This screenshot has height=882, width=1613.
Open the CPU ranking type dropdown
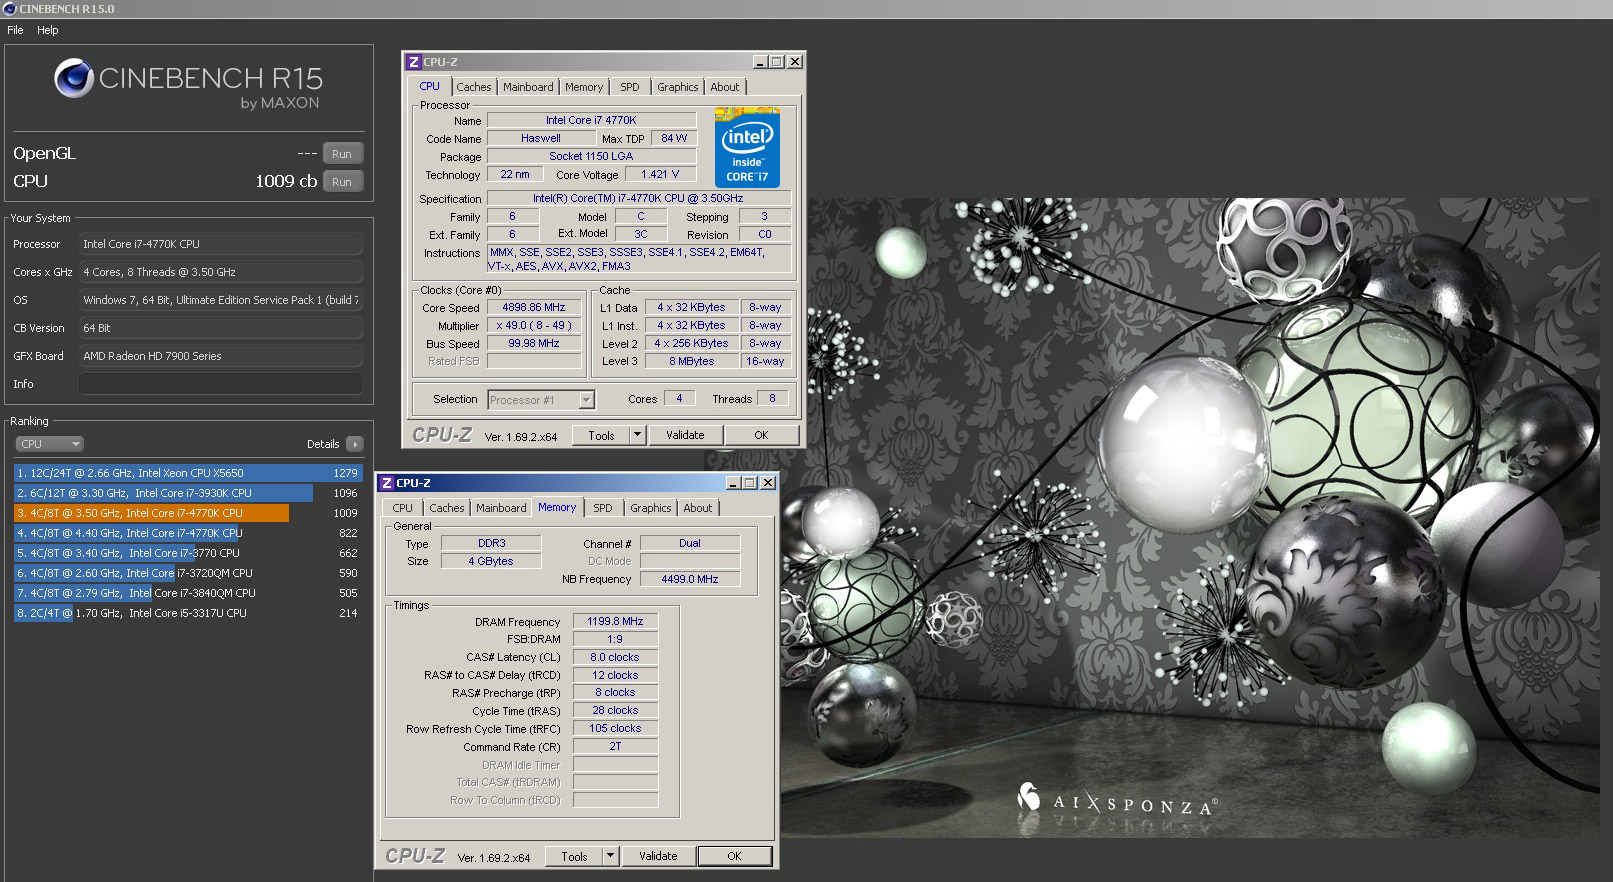tap(49, 444)
